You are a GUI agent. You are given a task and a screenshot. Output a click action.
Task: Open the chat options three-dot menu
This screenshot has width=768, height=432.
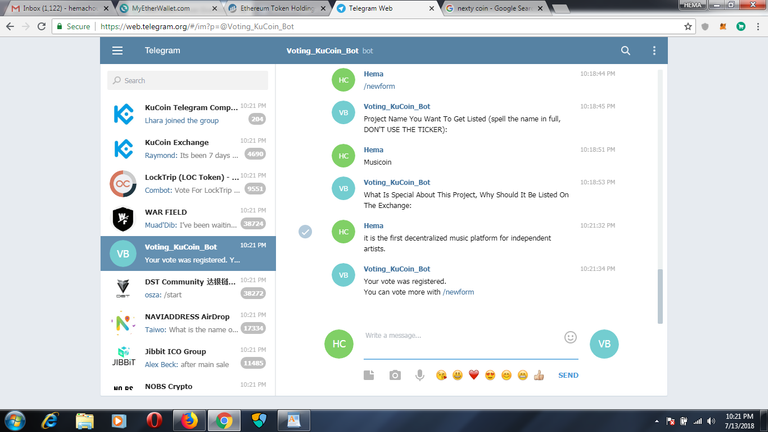coord(654,50)
